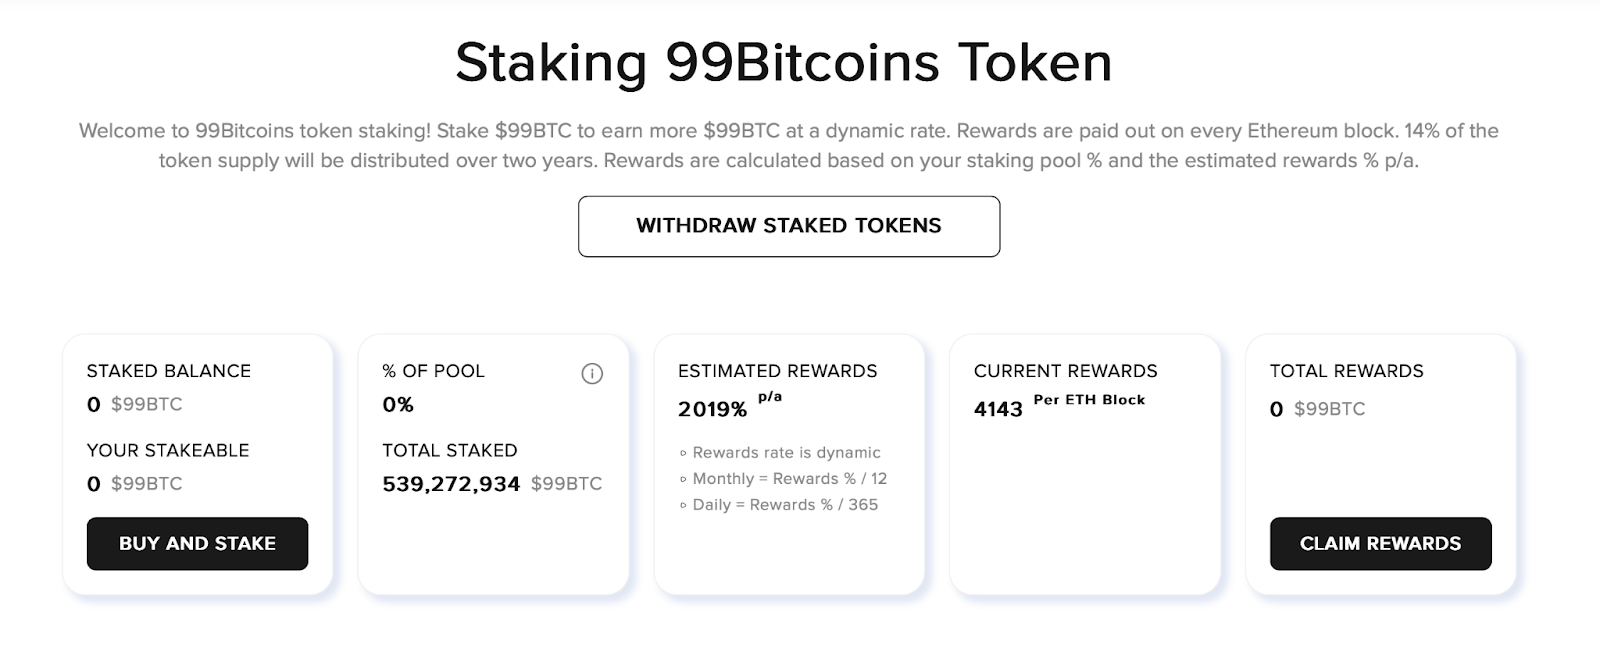The image size is (1600, 648).
Task: Click the Total Staked value 539,272,934
Action: click(x=451, y=484)
